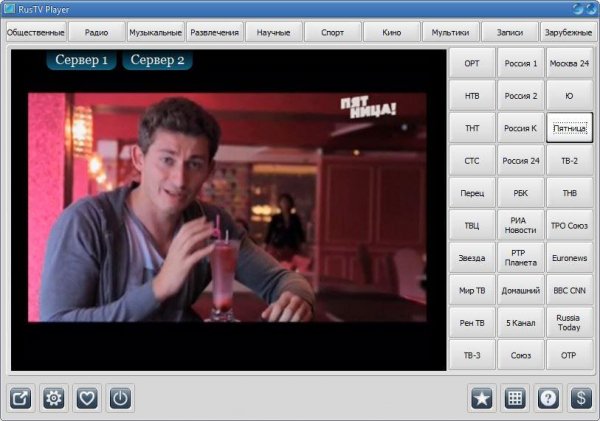Image resolution: width=600 pixels, height=421 pixels.
Task: Click the star icon button
Action: coord(482,398)
